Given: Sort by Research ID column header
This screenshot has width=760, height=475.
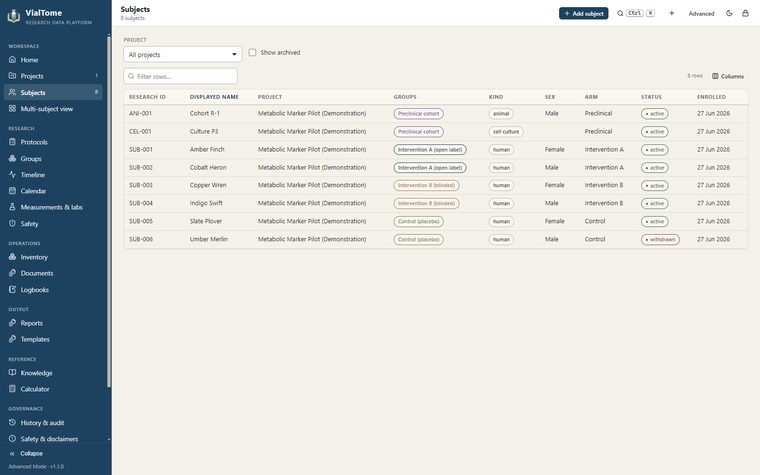Looking at the screenshot, I should pos(147,97).
